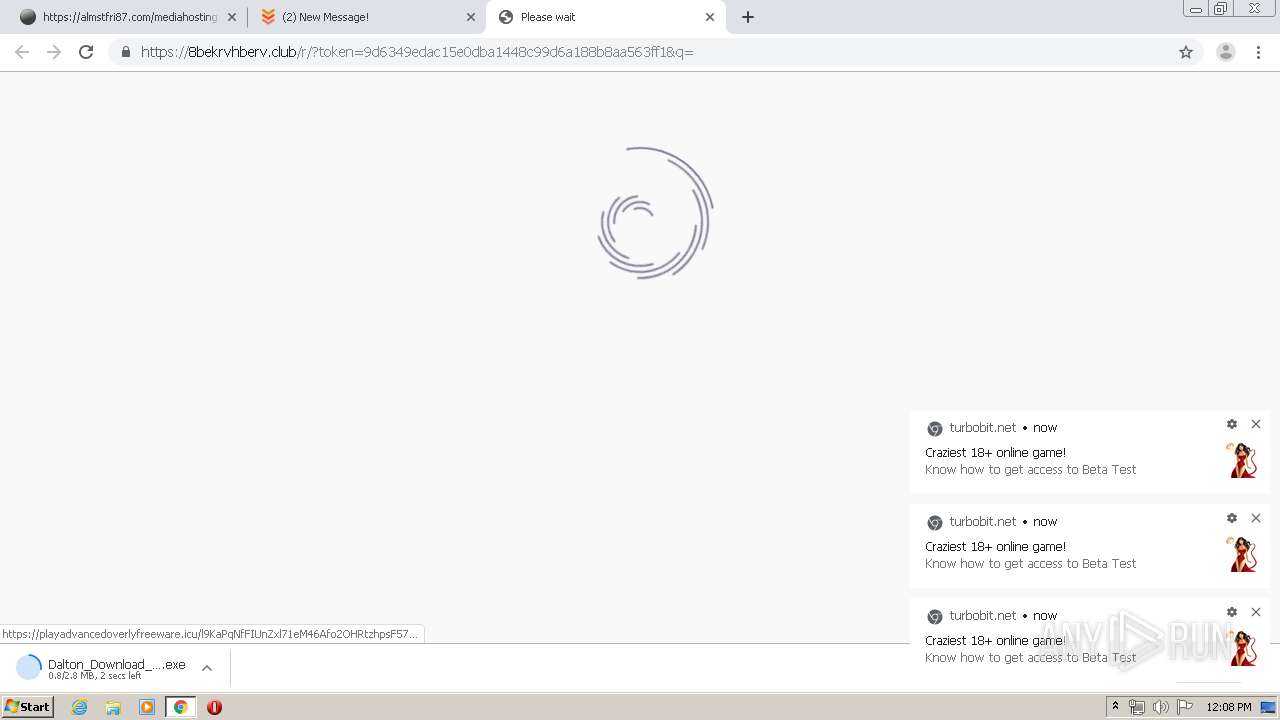Open settings of middle turbobit.net notification
This screenshot has height=720, width=1280.
pyautogui.click(x=1232, y=518)
